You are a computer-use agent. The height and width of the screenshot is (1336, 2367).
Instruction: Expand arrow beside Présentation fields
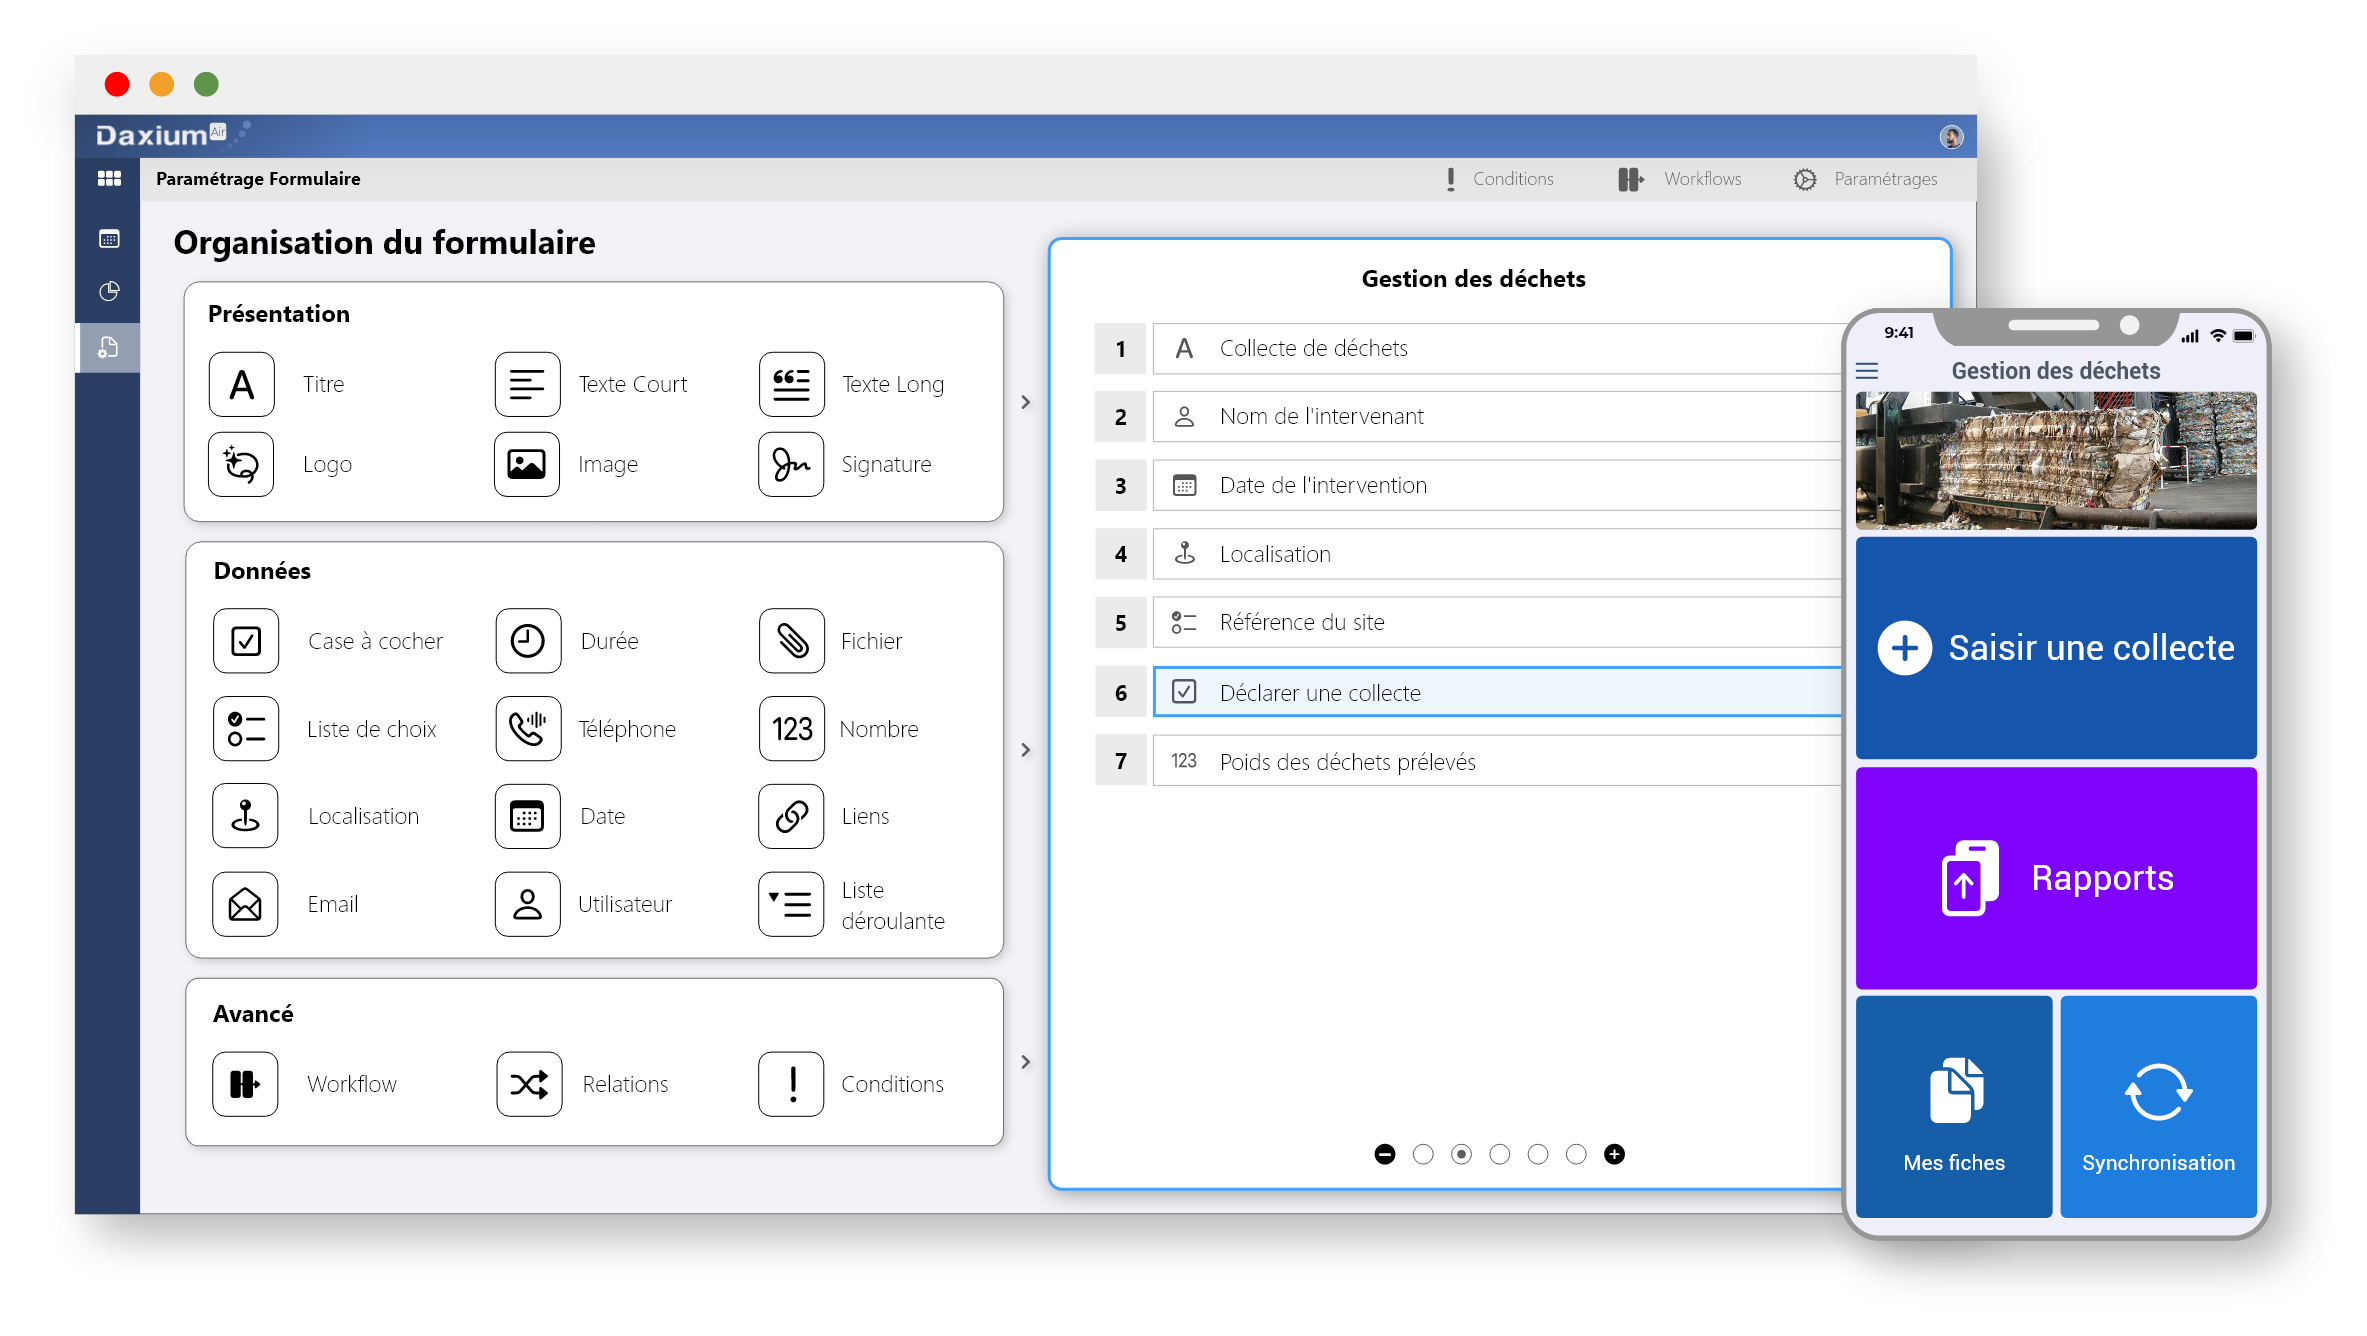(x=1019, y=403)
